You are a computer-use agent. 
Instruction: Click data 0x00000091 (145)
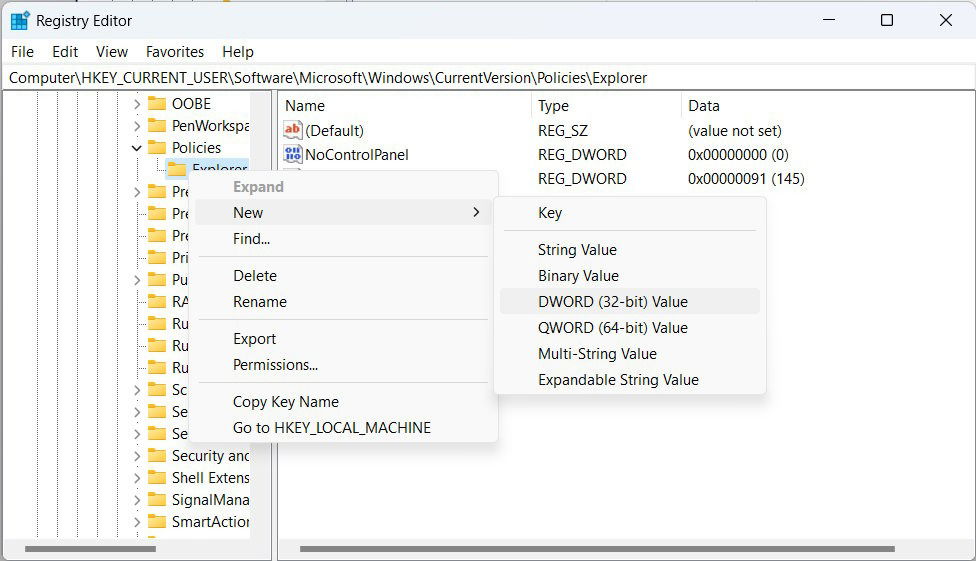point(746,179)
